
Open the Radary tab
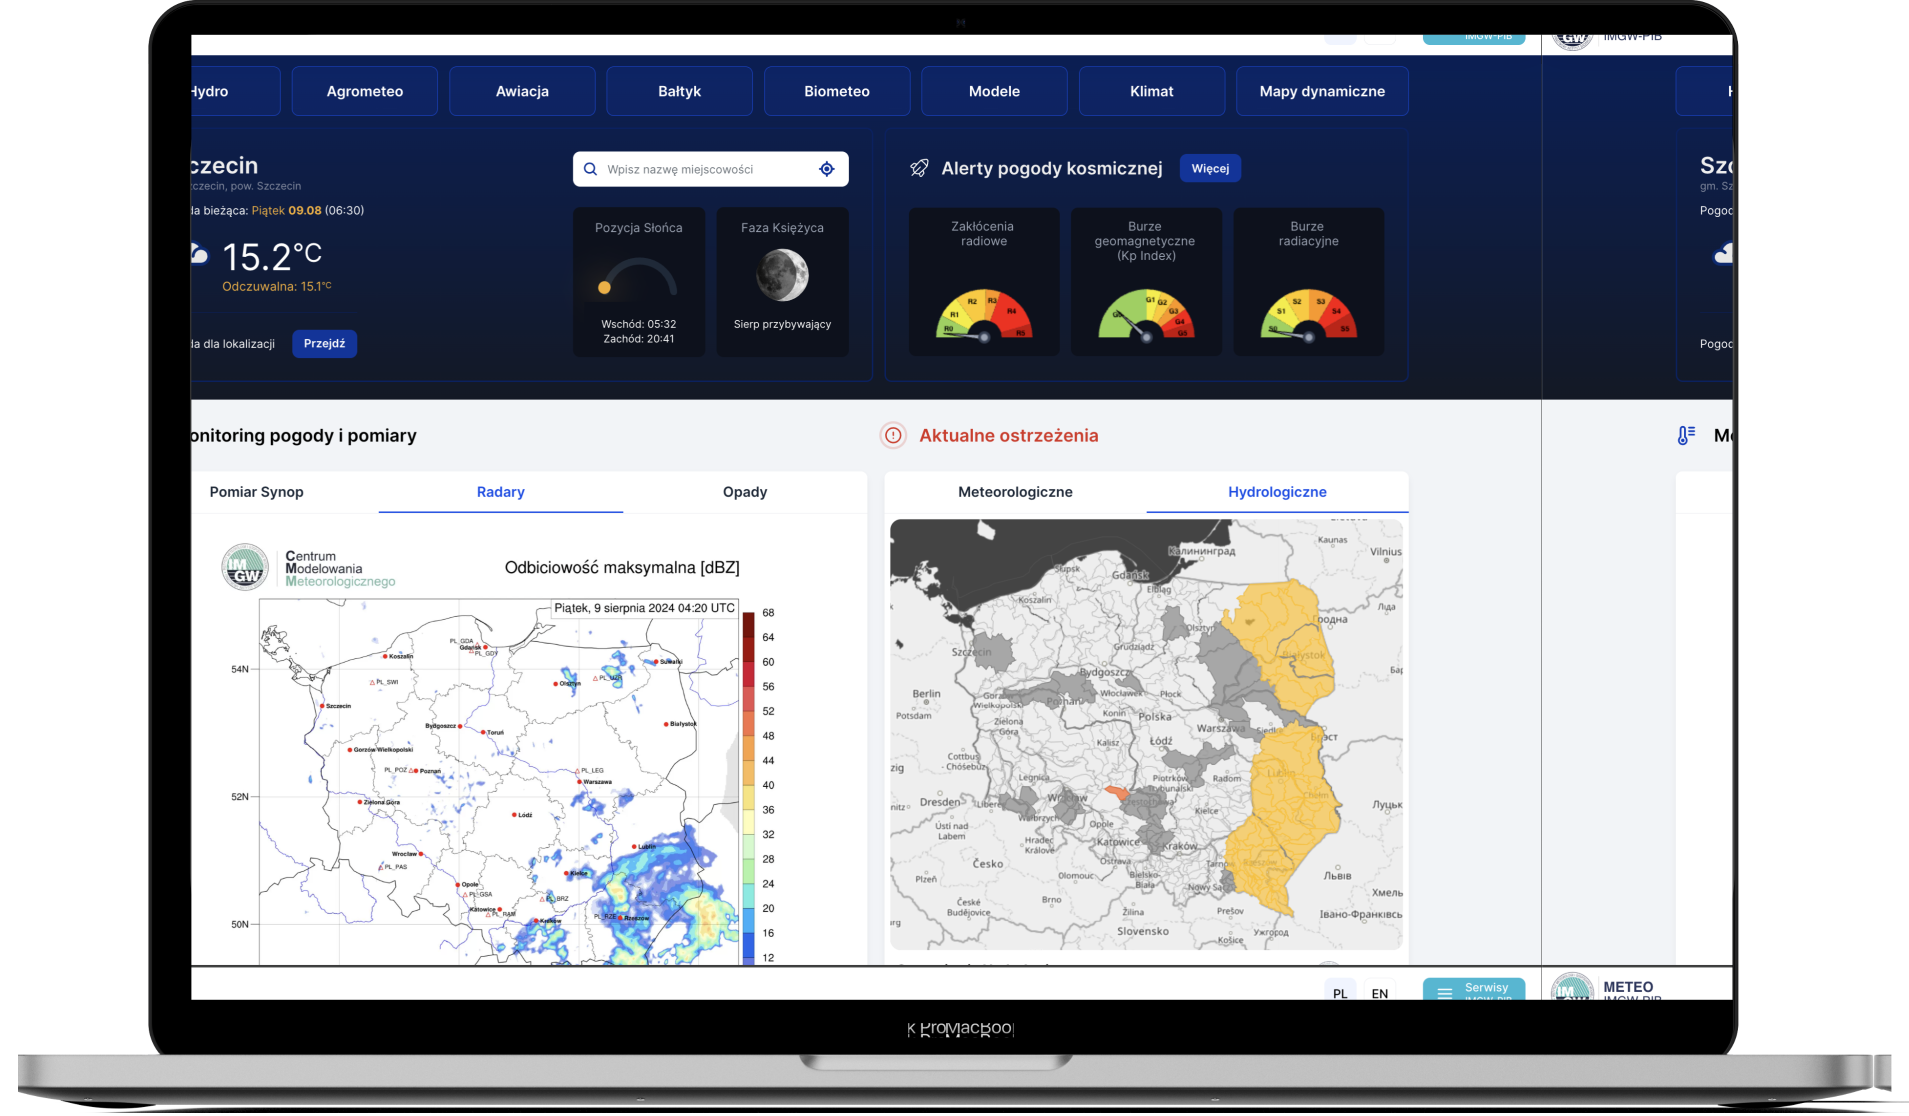500,492
